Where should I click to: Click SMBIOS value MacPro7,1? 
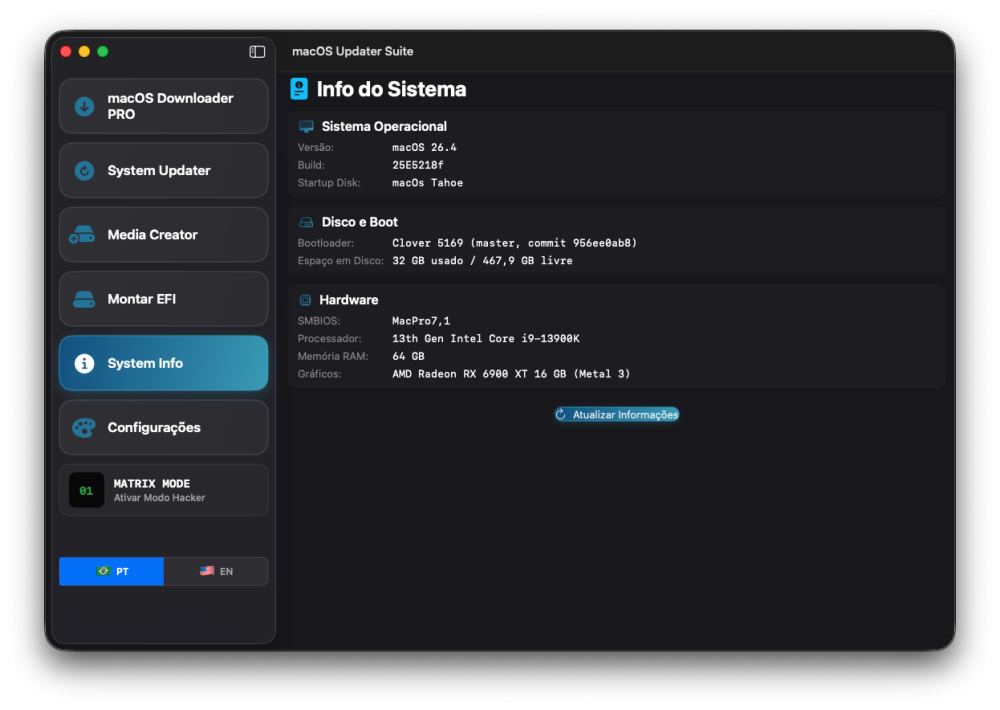(x=421, y=321)
